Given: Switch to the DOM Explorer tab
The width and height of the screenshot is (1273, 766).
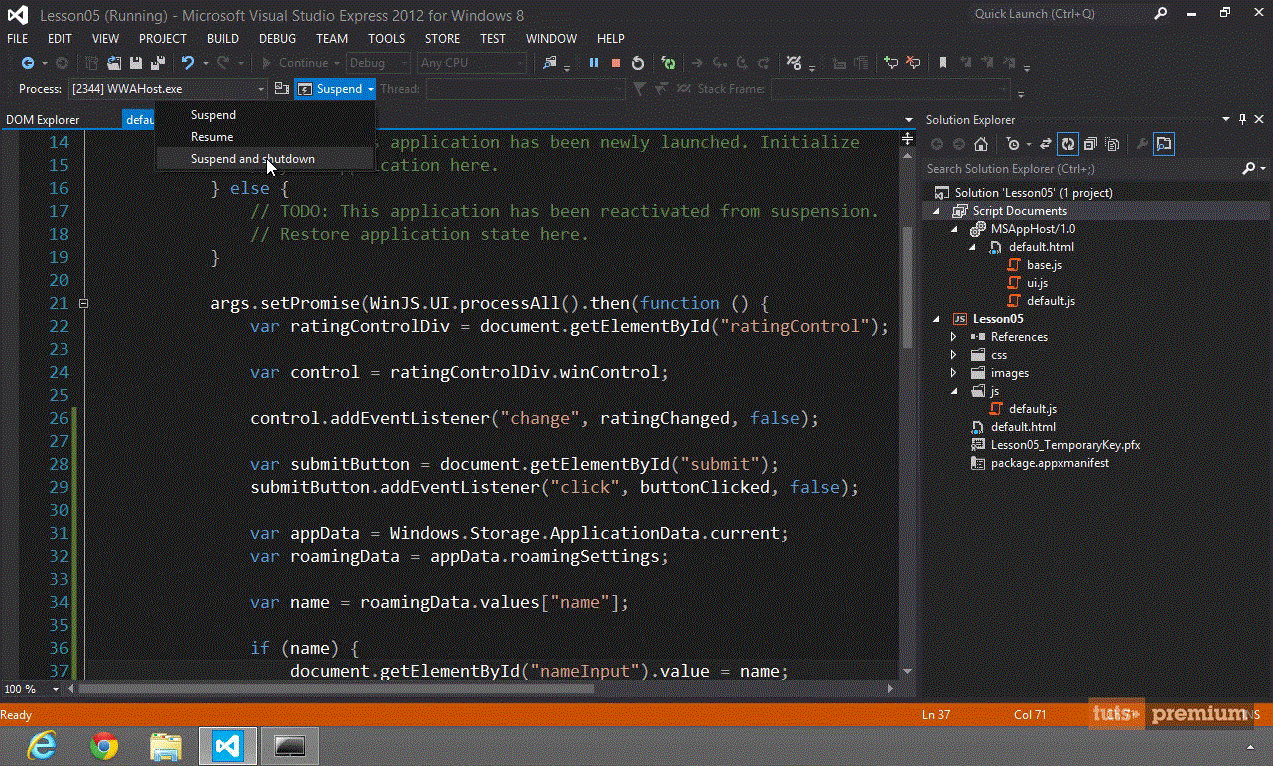Looking at the screenshot, I should (42, 120).
